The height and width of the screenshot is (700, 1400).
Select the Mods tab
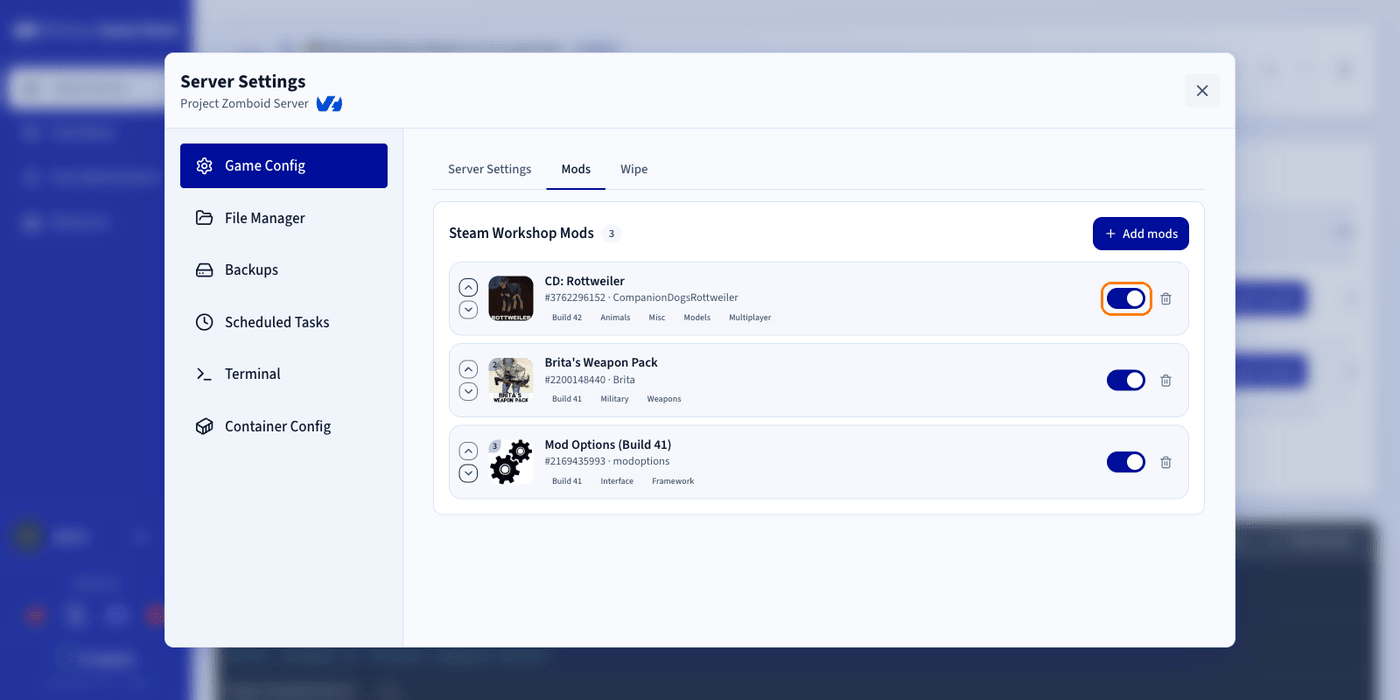click(x=576, y=169)
